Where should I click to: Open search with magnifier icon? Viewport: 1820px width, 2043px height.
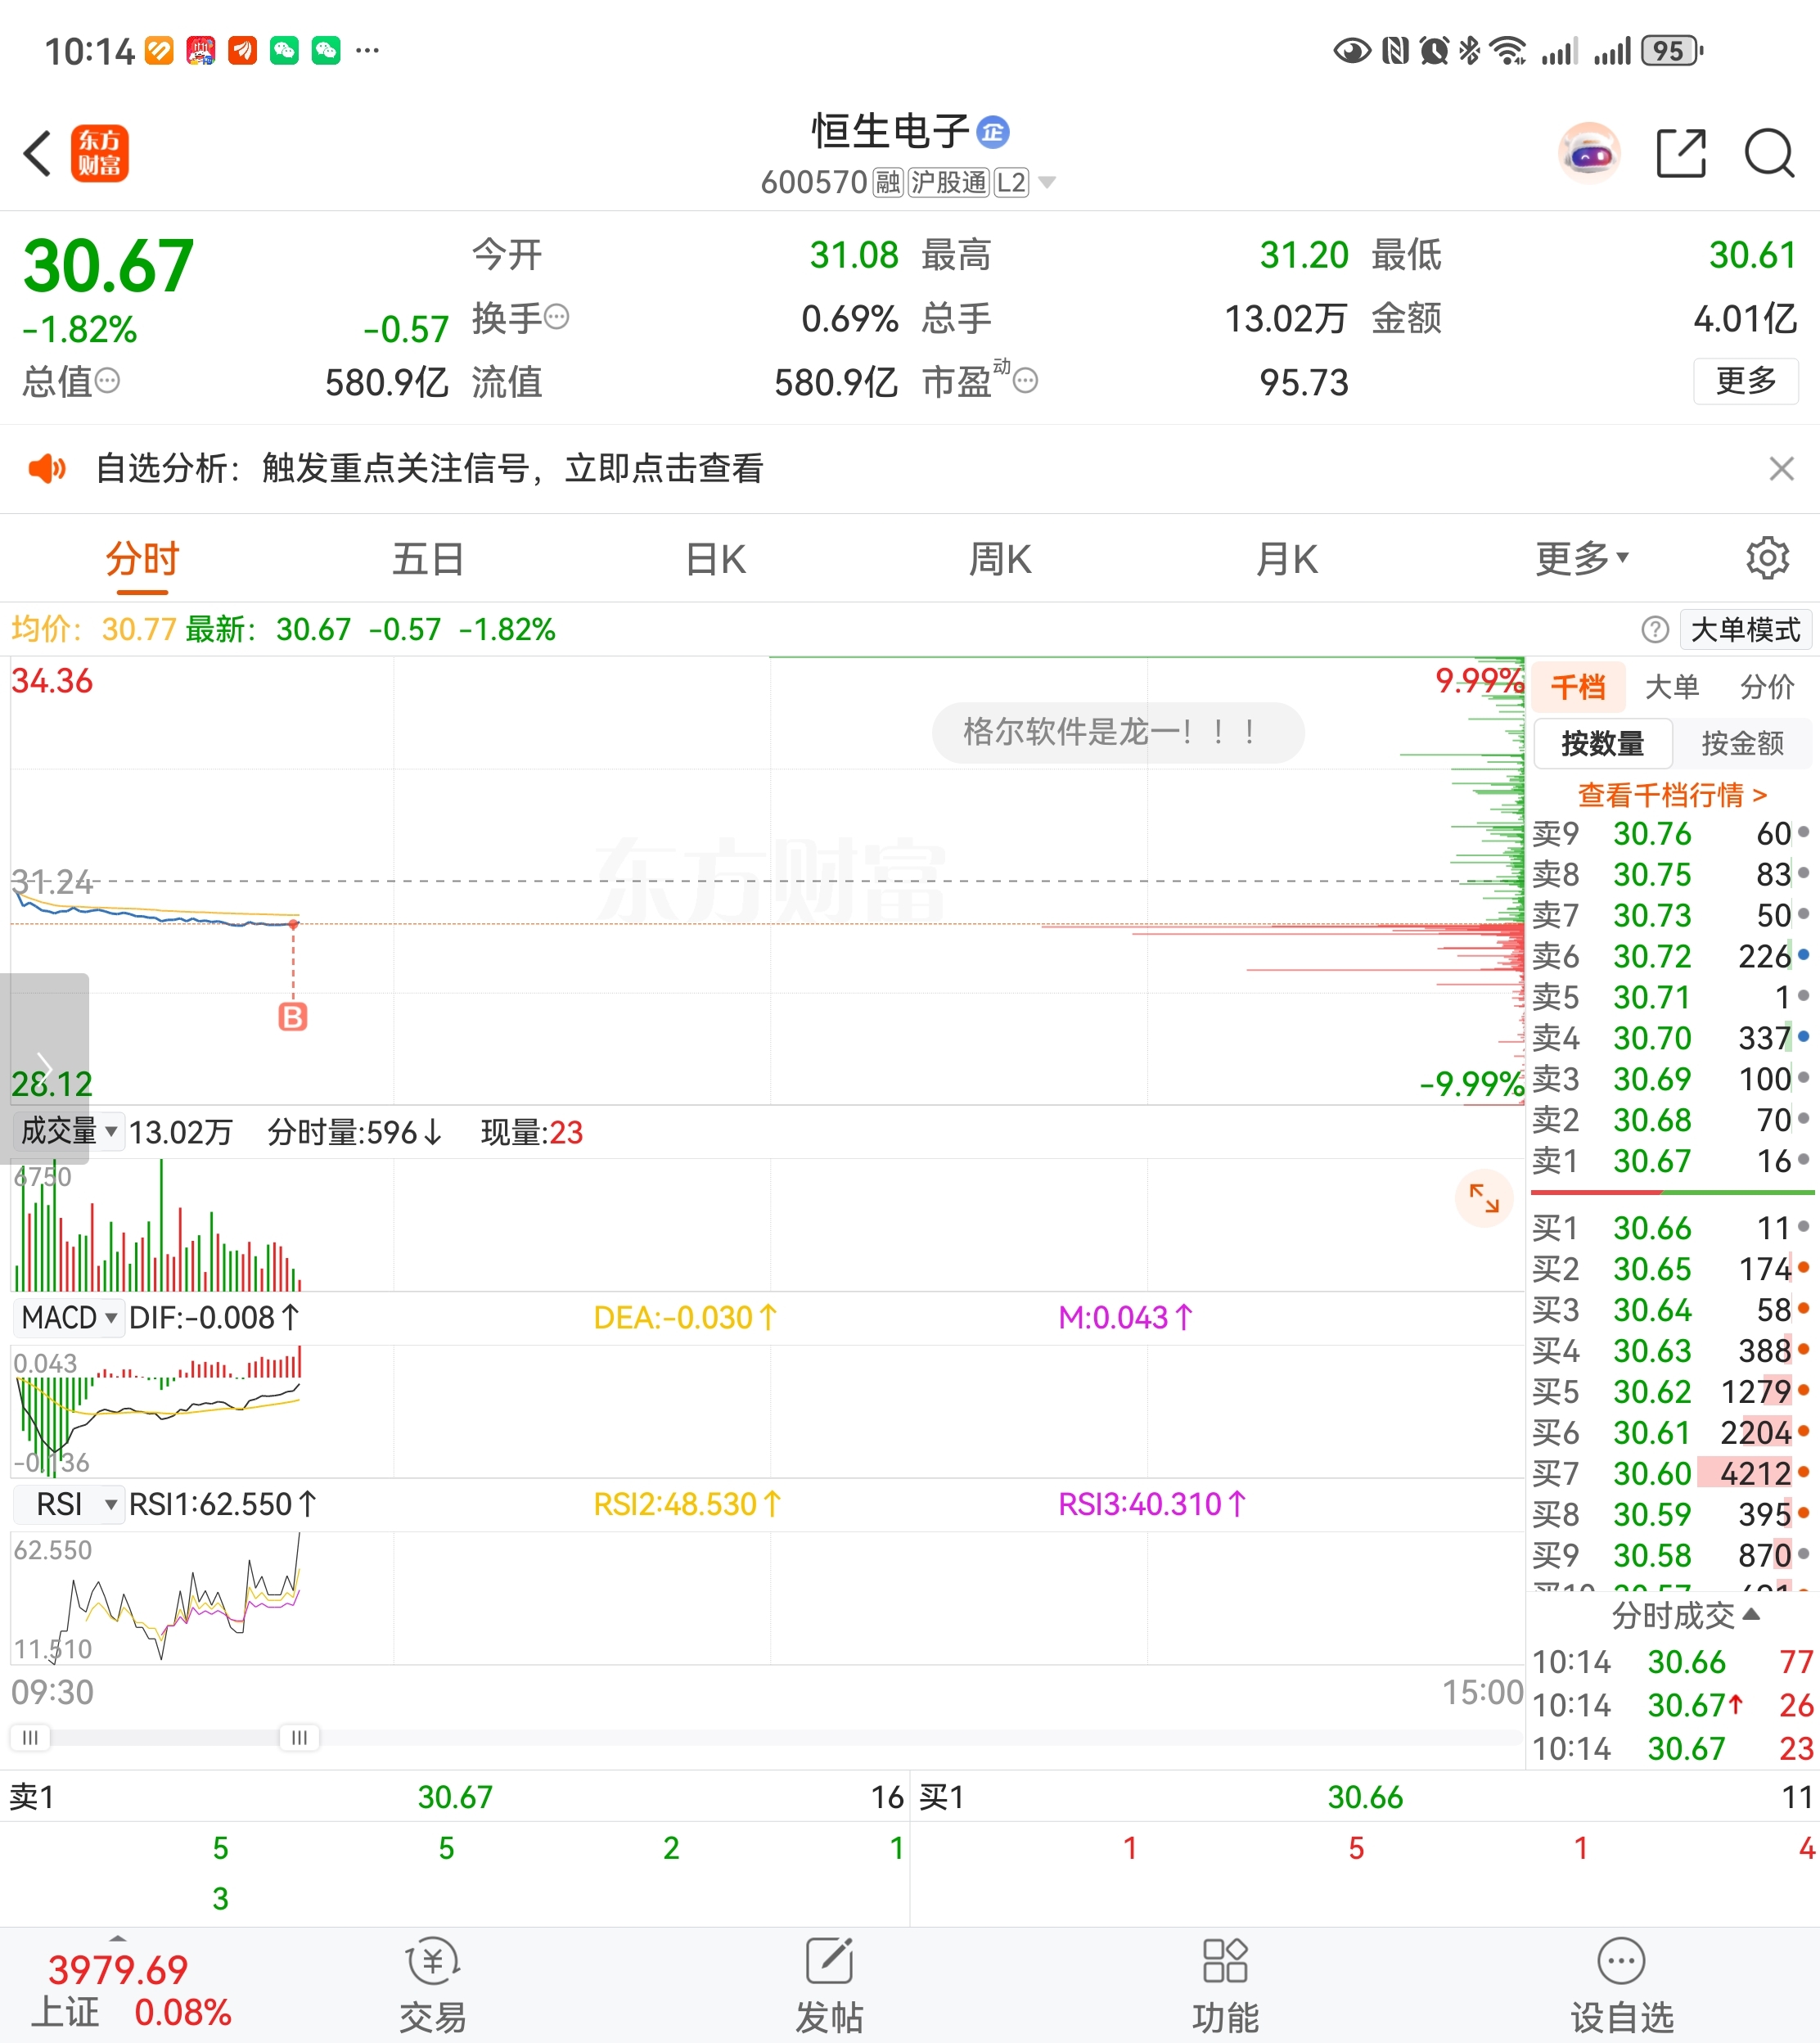coord(1768,153)
